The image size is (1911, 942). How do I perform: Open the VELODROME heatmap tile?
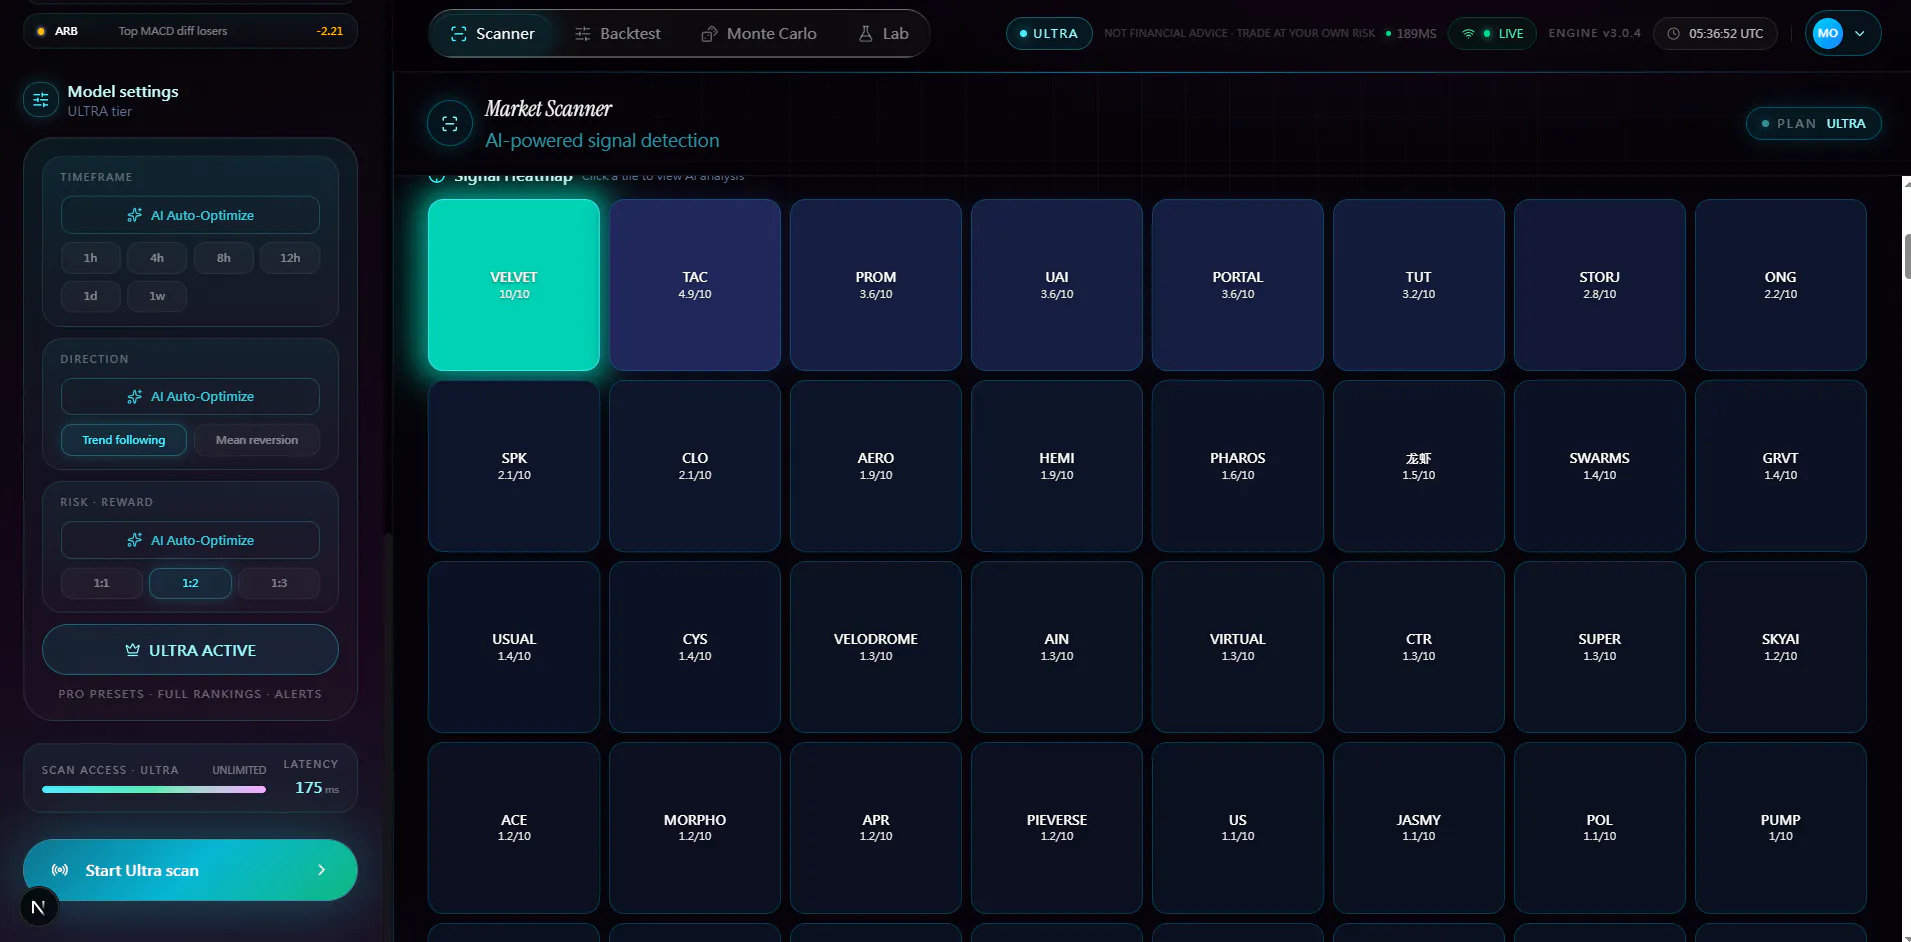(876, 647)
